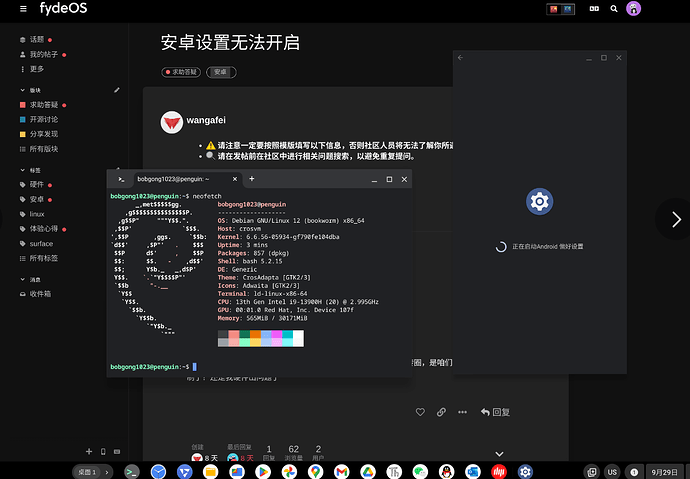Go to next image with right arrow
Screen dimensions: 690x479
(675, 219)
